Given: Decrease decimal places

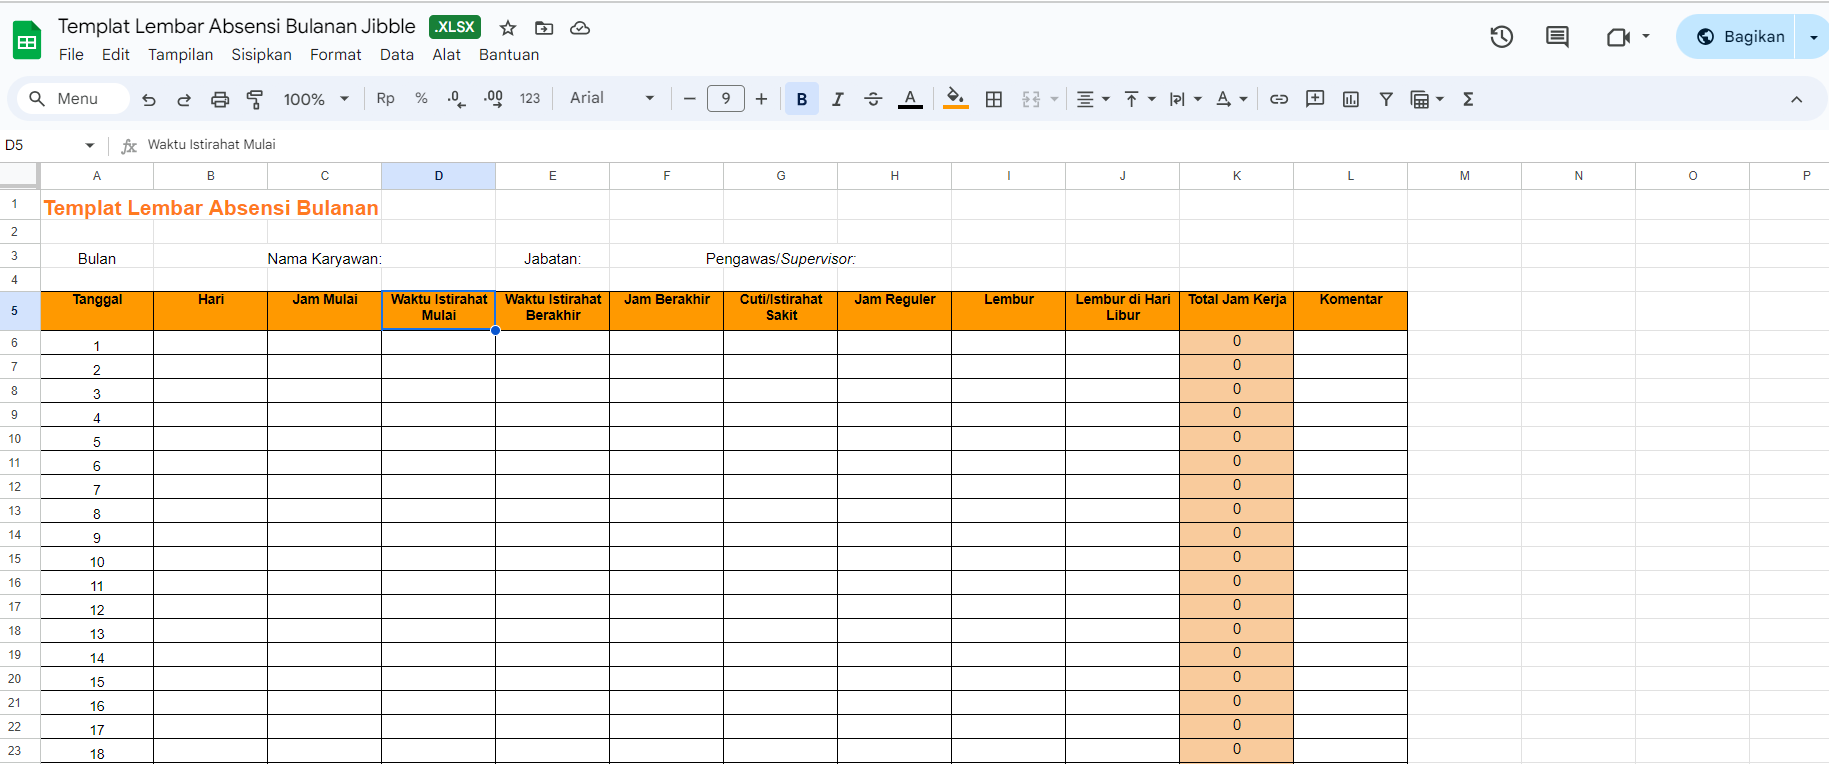Looking at the screenshot, I should (457, 98).
